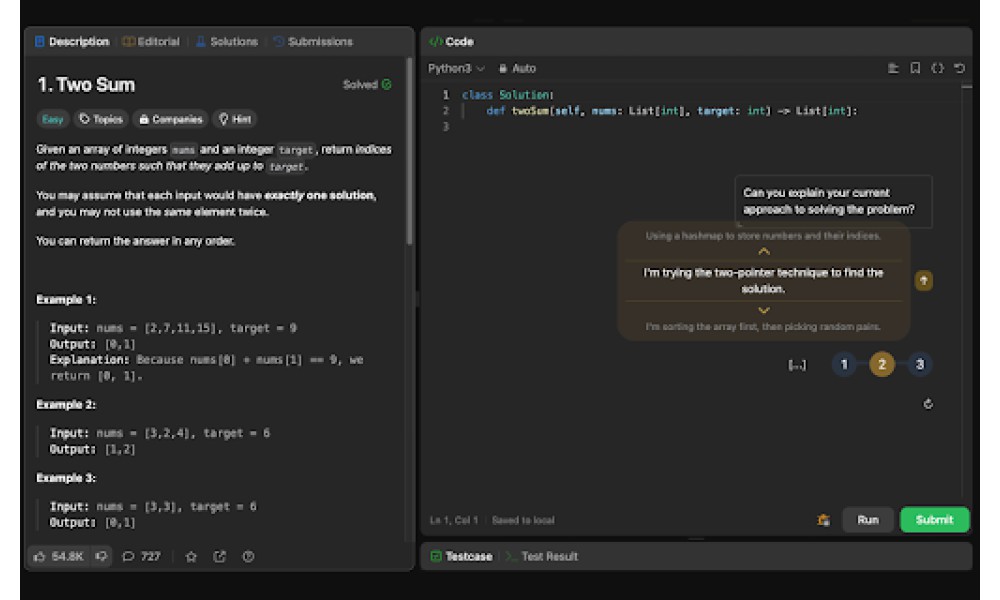Show the Companies tag
The image size is (1000, 600).
pos(170,119)
